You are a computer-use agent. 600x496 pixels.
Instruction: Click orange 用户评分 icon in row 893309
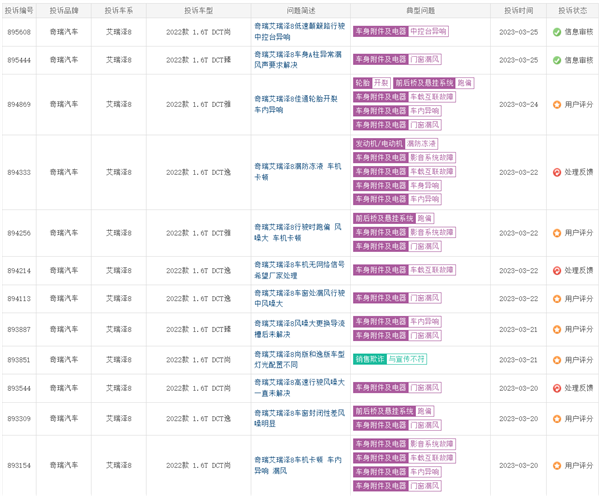click(x=557, y=419)
